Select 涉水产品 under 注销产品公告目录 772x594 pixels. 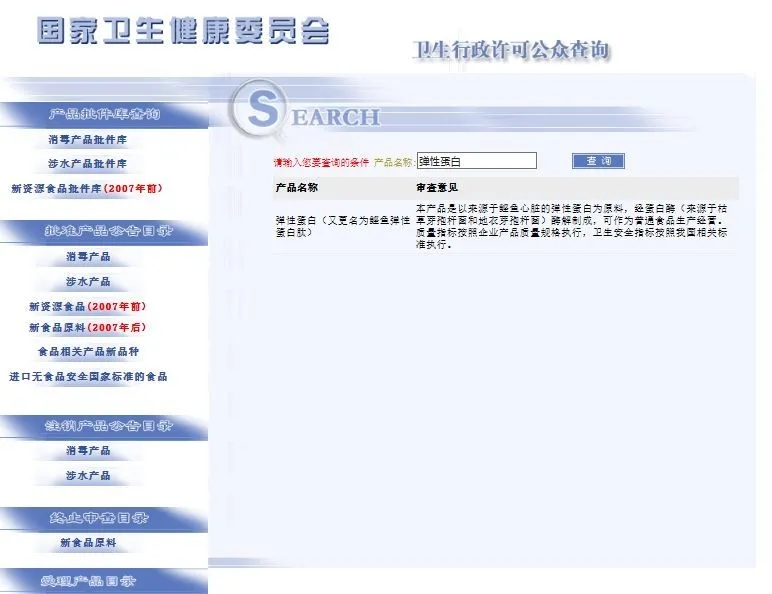pos(88,476)
